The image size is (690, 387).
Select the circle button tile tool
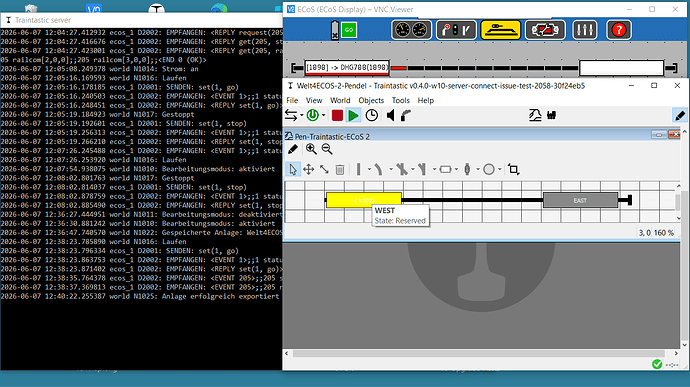(x=488, y=169)
